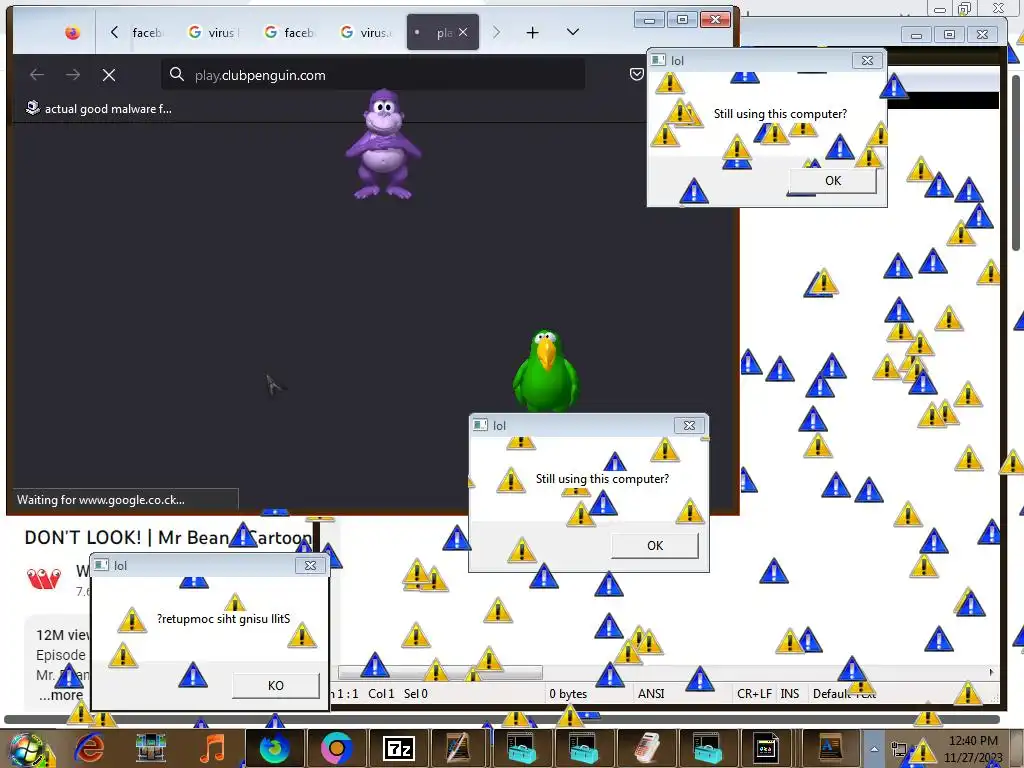Click the green parrot character
Screen dimensions: 1024x768
[x=545, y=370]
